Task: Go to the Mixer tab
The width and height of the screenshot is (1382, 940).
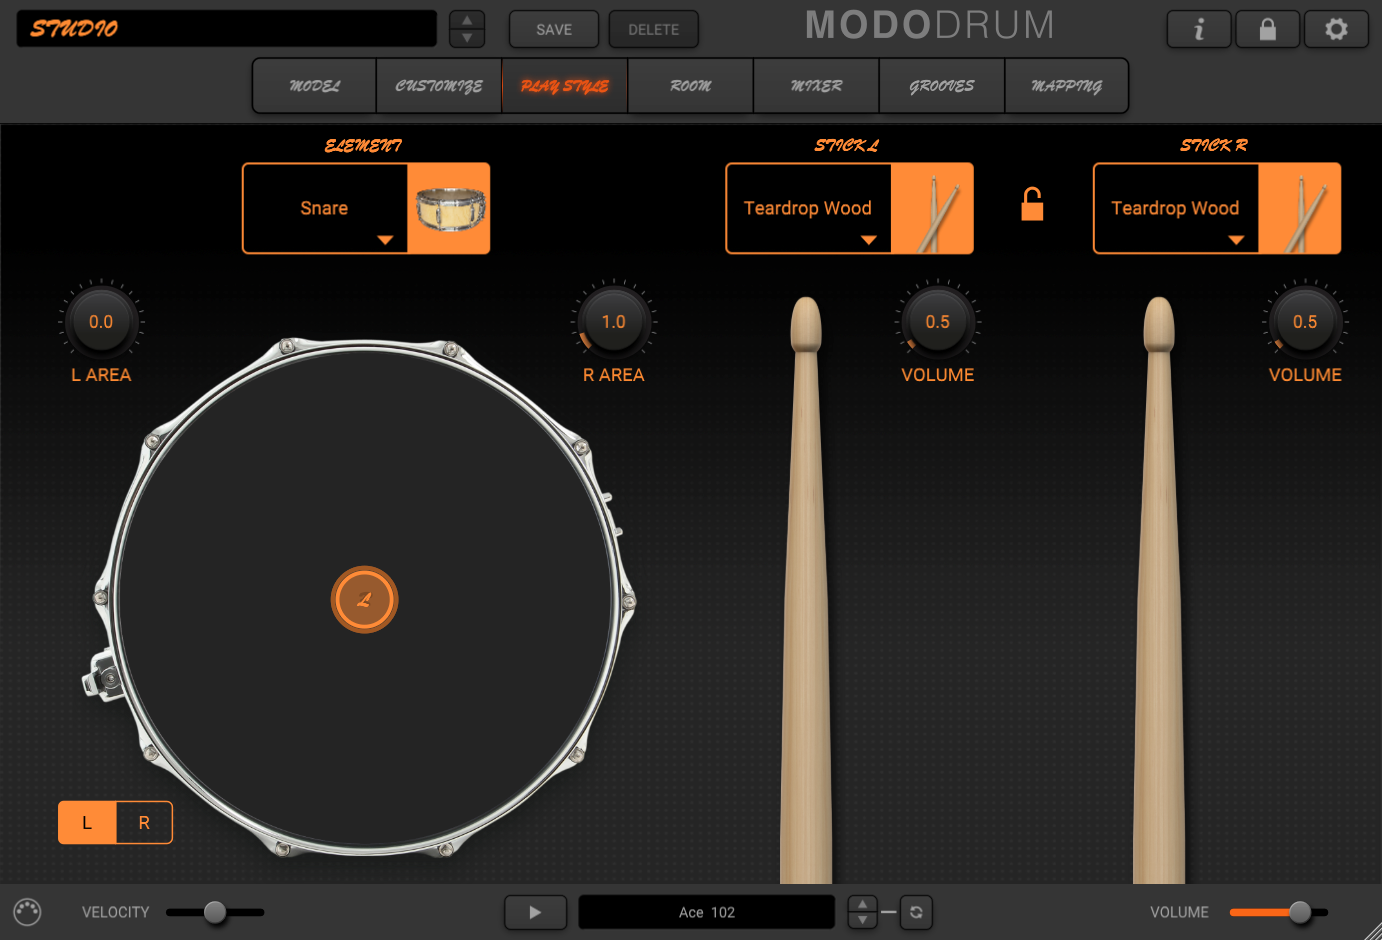Action: pyautogui.click(x=816, y=86)
